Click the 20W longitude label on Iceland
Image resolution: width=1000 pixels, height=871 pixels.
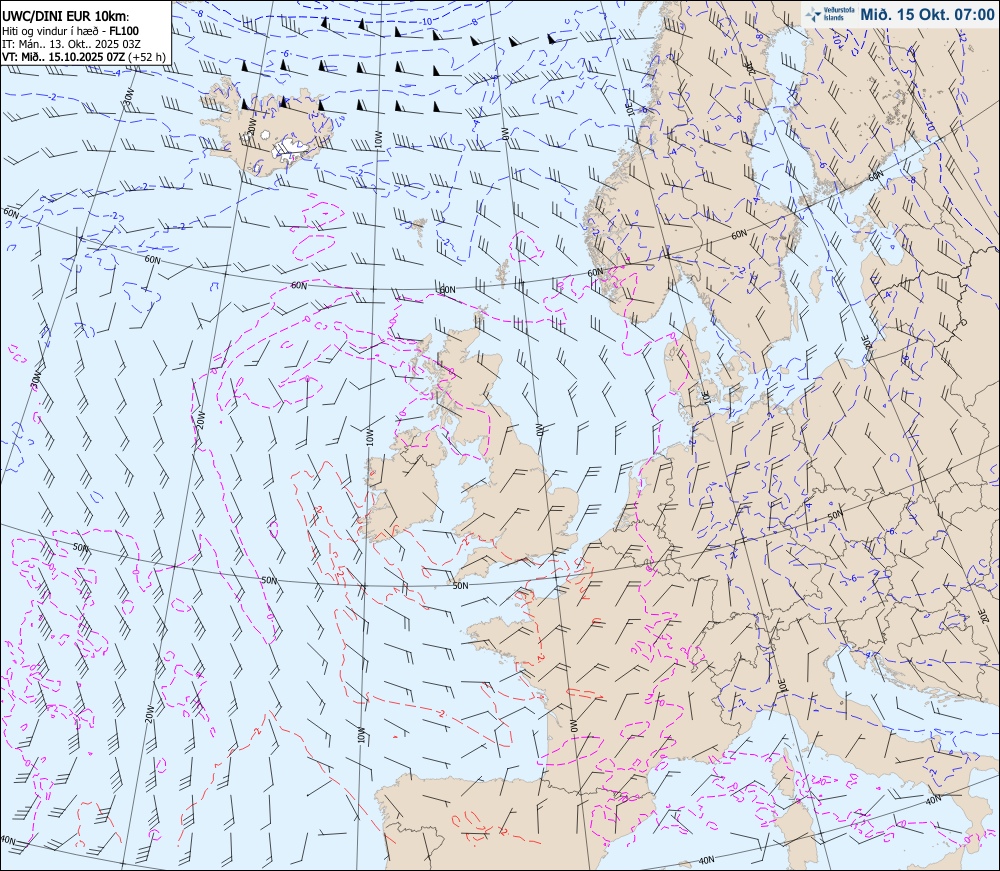251,127
